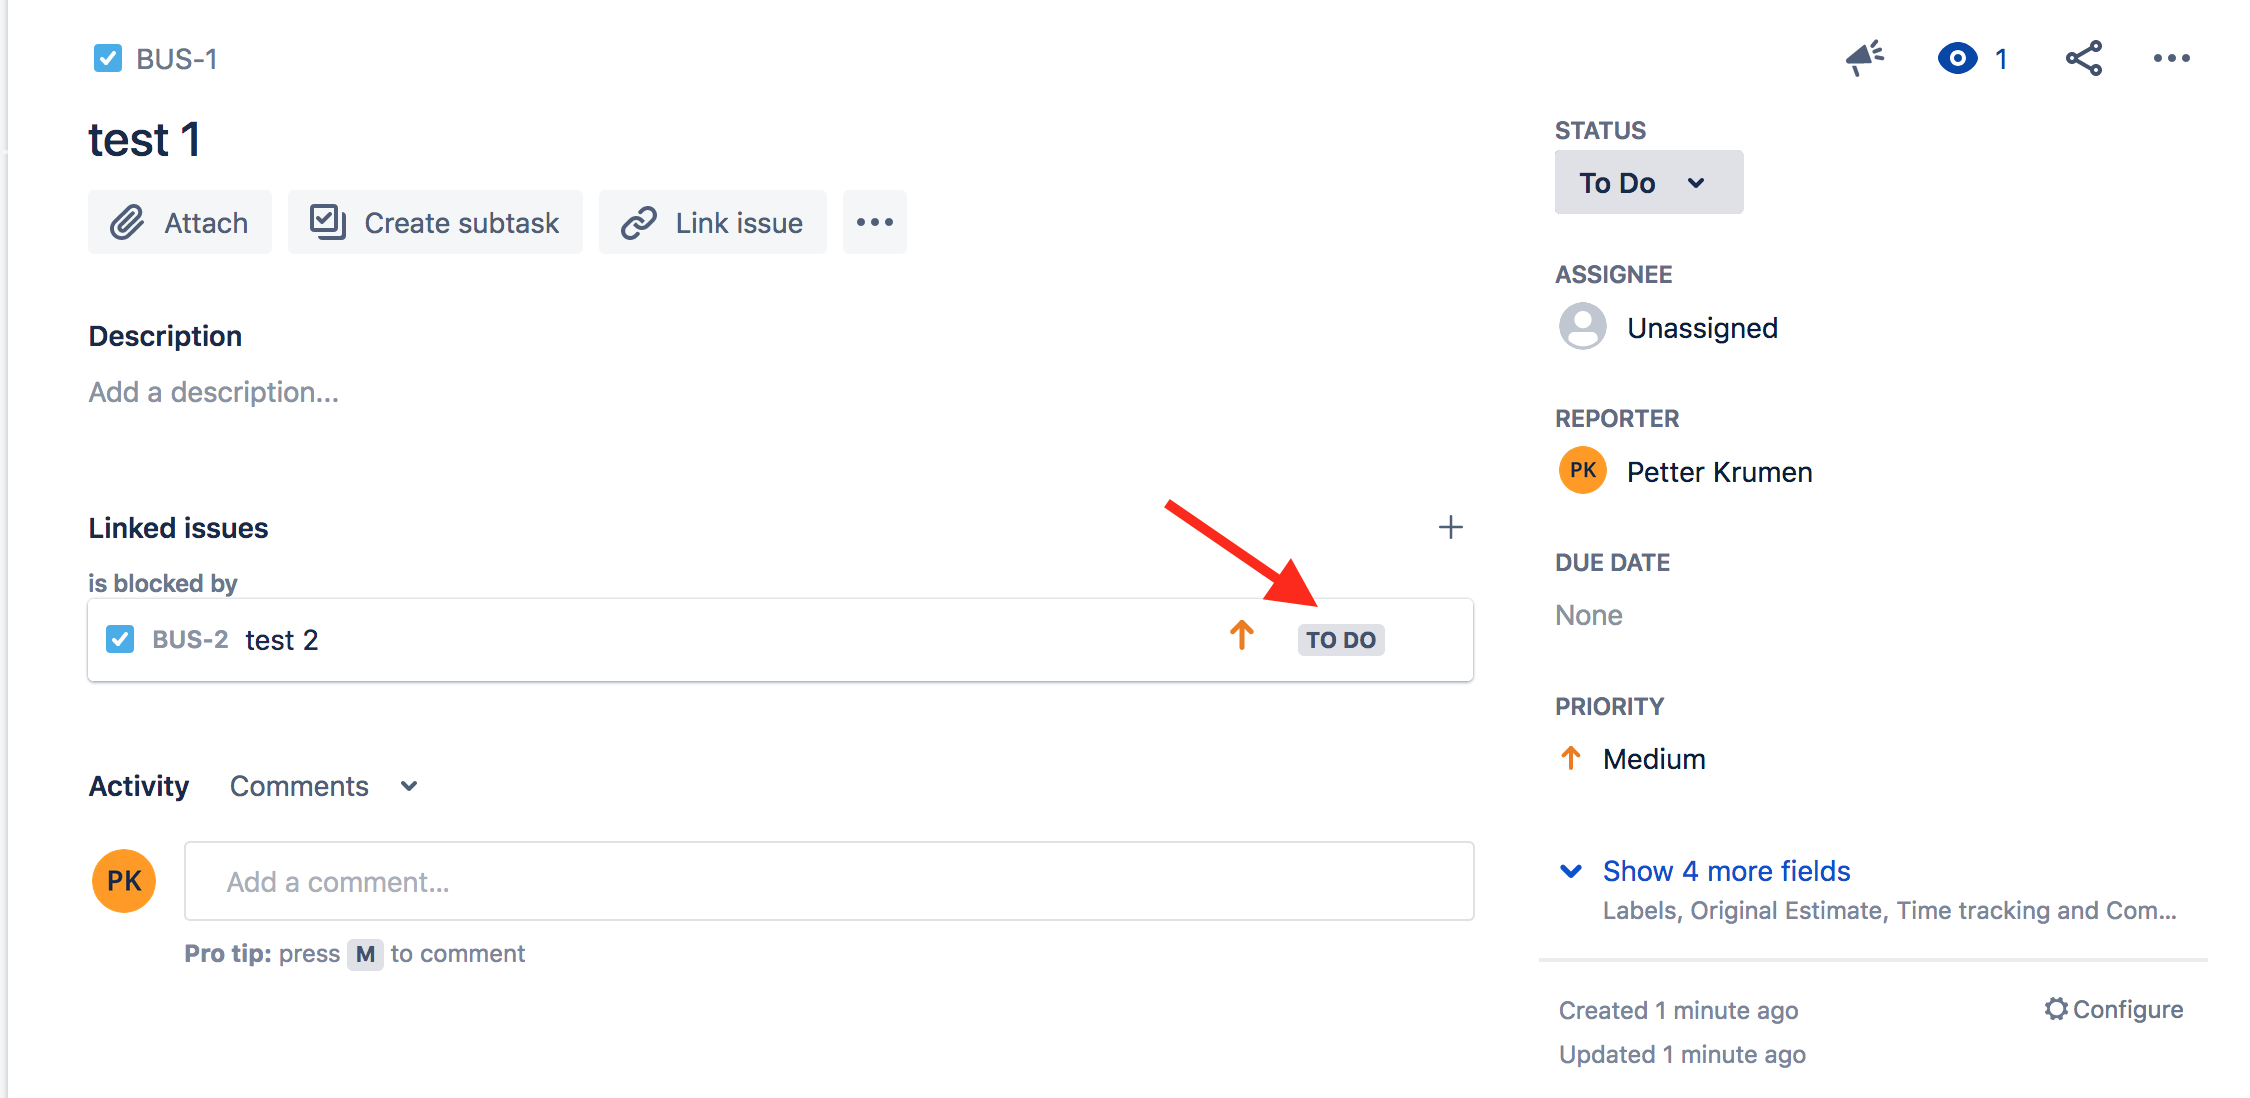Add a linked issue with plus icon

(x=1450, y=527)
